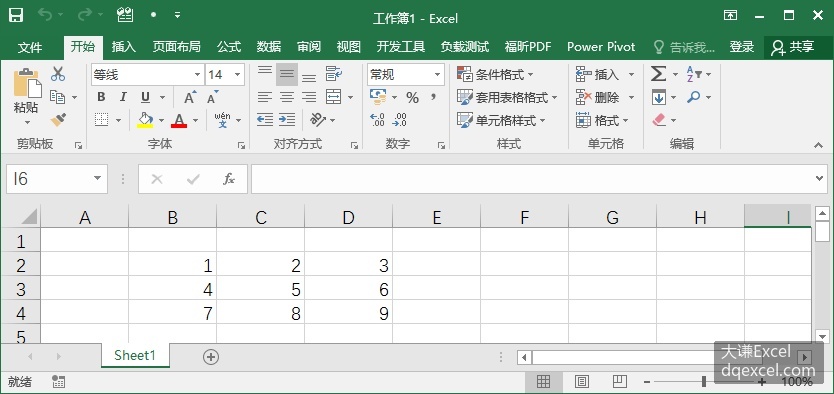Click the Increase Indent icon
The width and height of the screenshot is (834, 394).
tap(287, 120)
